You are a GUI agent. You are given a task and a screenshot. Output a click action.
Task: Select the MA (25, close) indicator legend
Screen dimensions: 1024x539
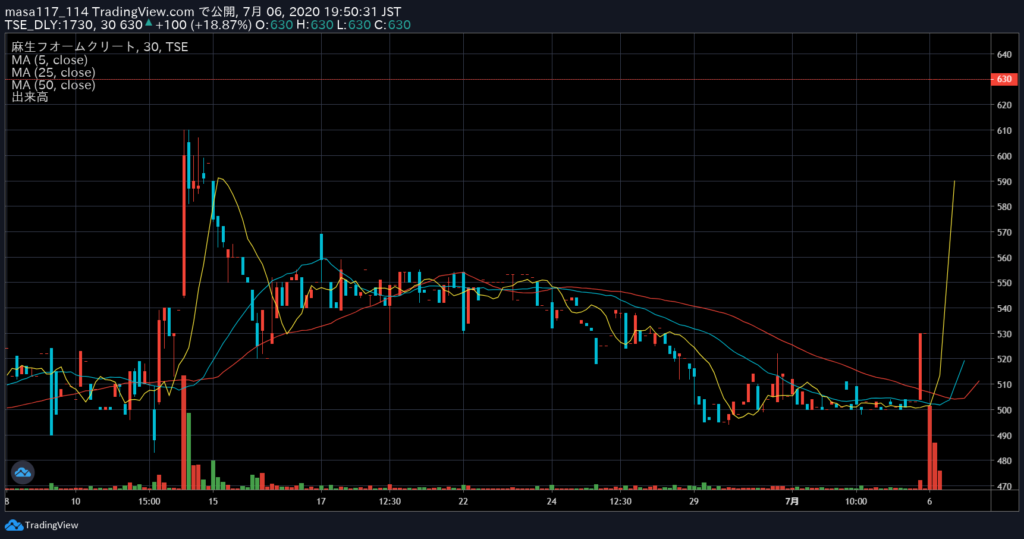coord(53,72)
